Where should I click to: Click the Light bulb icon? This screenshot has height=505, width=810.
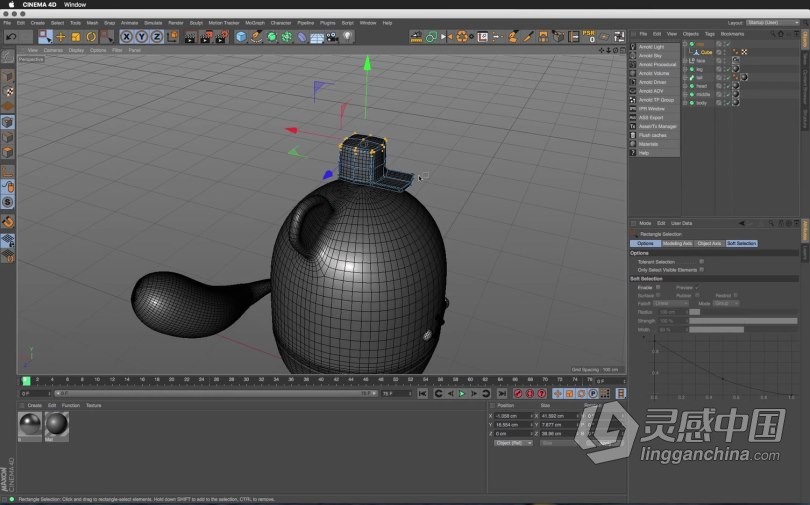pos(348,37)
